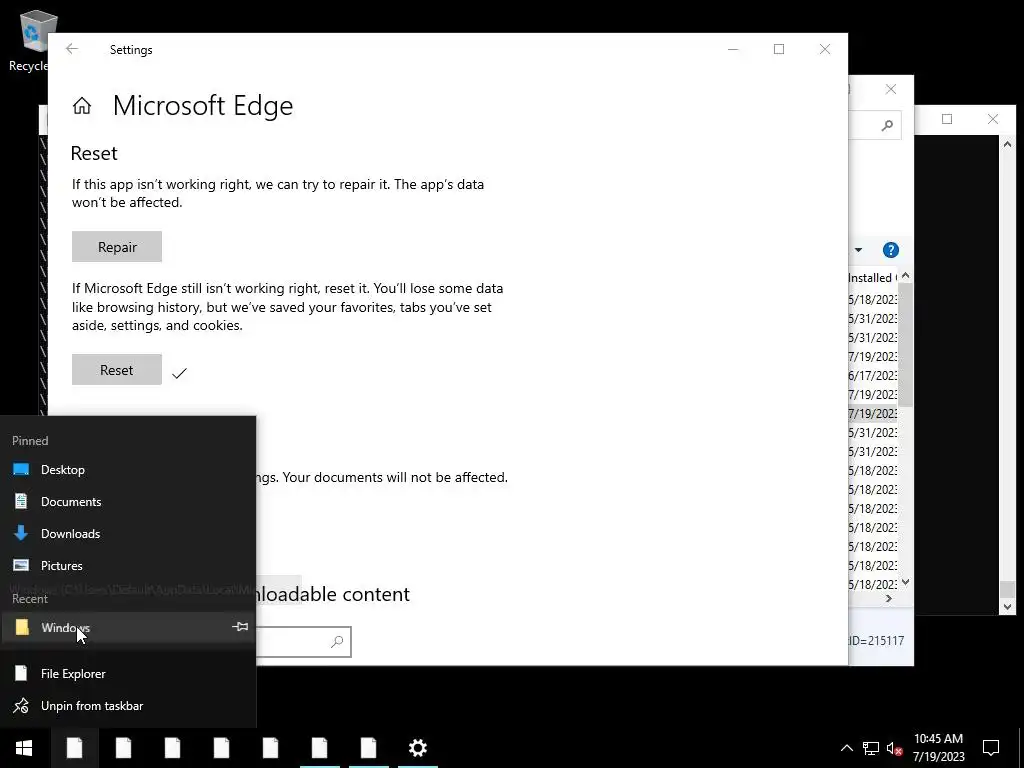
Task: Open the Recycle Bin on desktop
Action: [29, 40]
